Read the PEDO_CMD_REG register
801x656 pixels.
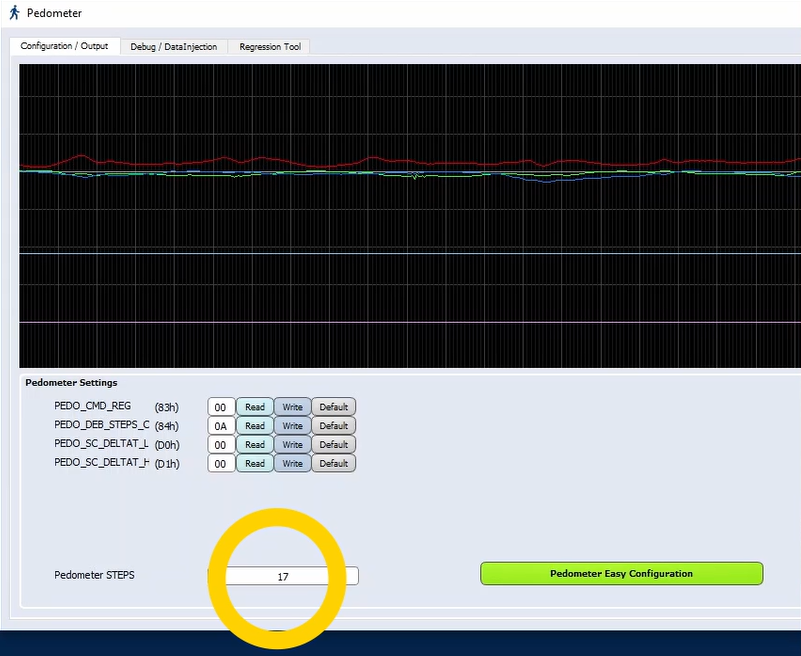click(254, 407)
